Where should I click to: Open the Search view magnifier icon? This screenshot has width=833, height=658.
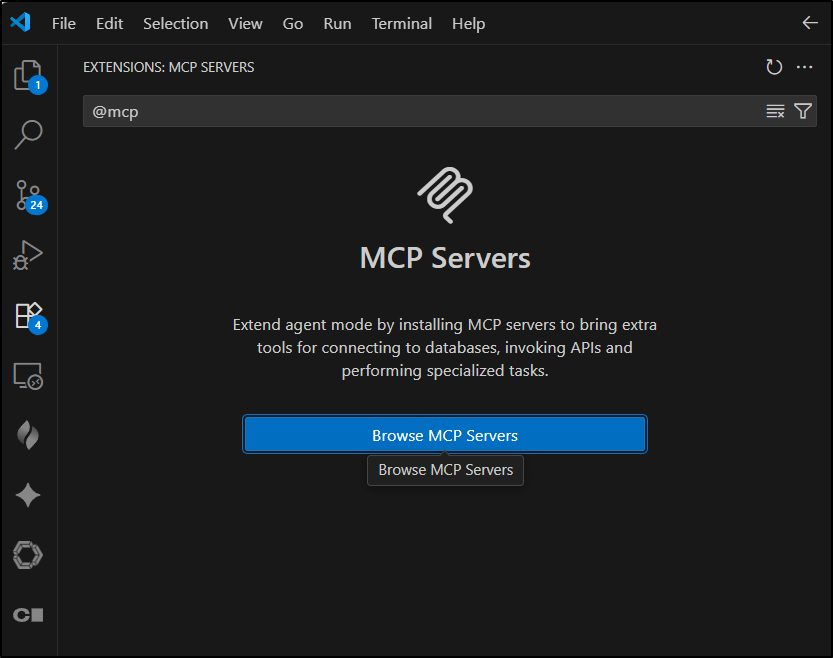coord(28,134)
